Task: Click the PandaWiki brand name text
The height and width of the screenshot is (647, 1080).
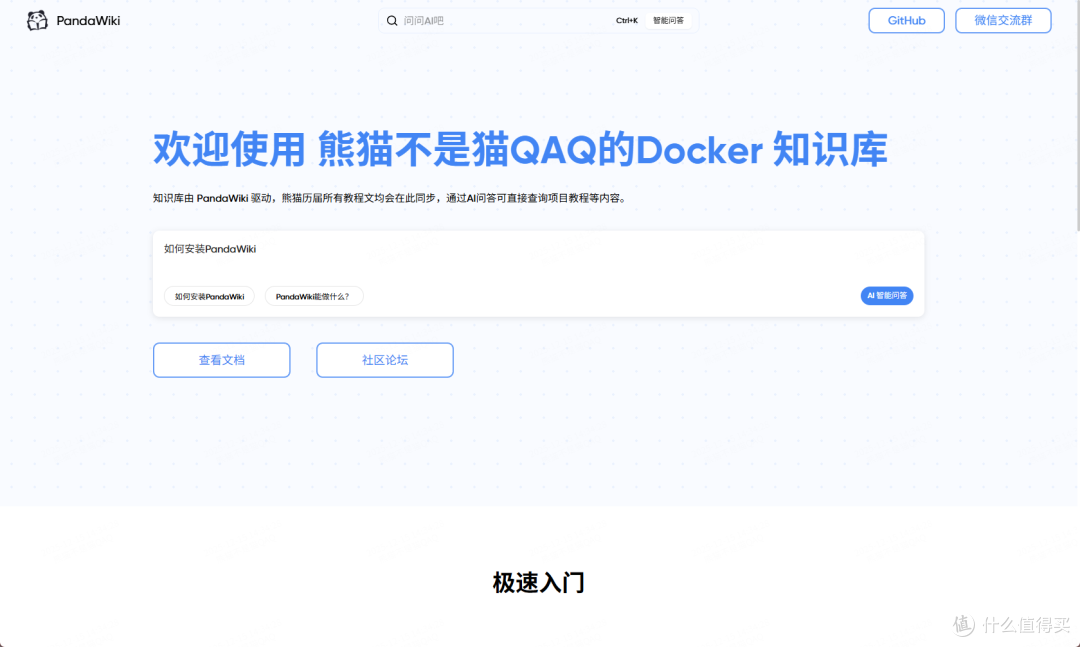Action: (88, 21)
